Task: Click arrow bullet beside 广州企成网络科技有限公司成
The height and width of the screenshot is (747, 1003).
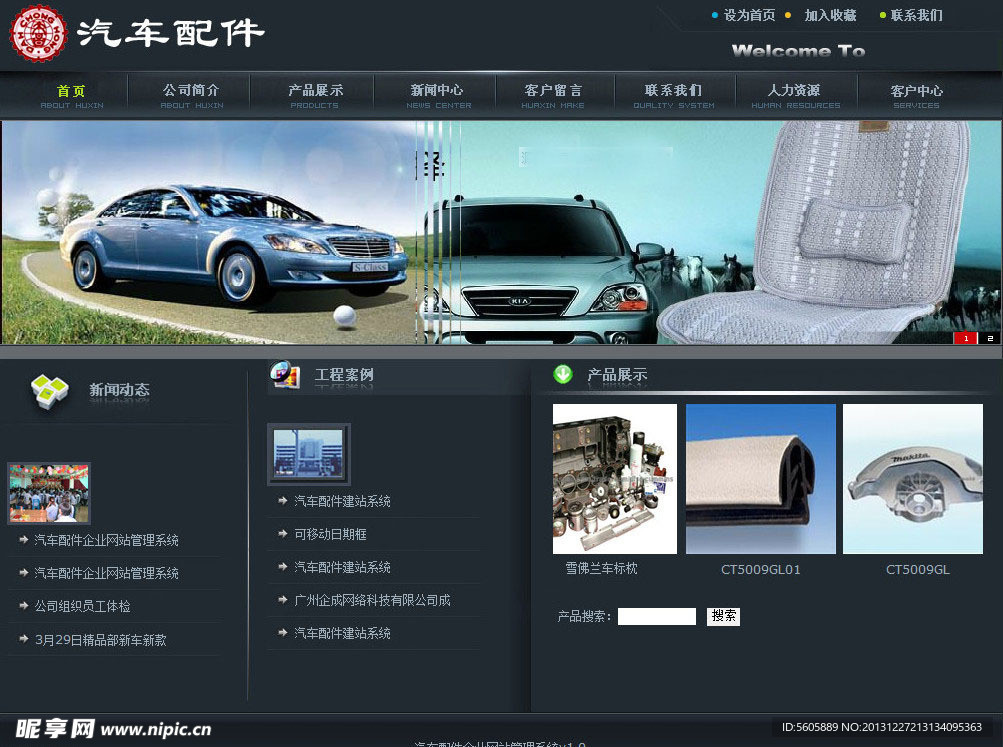Action: (x=283, y=599)
